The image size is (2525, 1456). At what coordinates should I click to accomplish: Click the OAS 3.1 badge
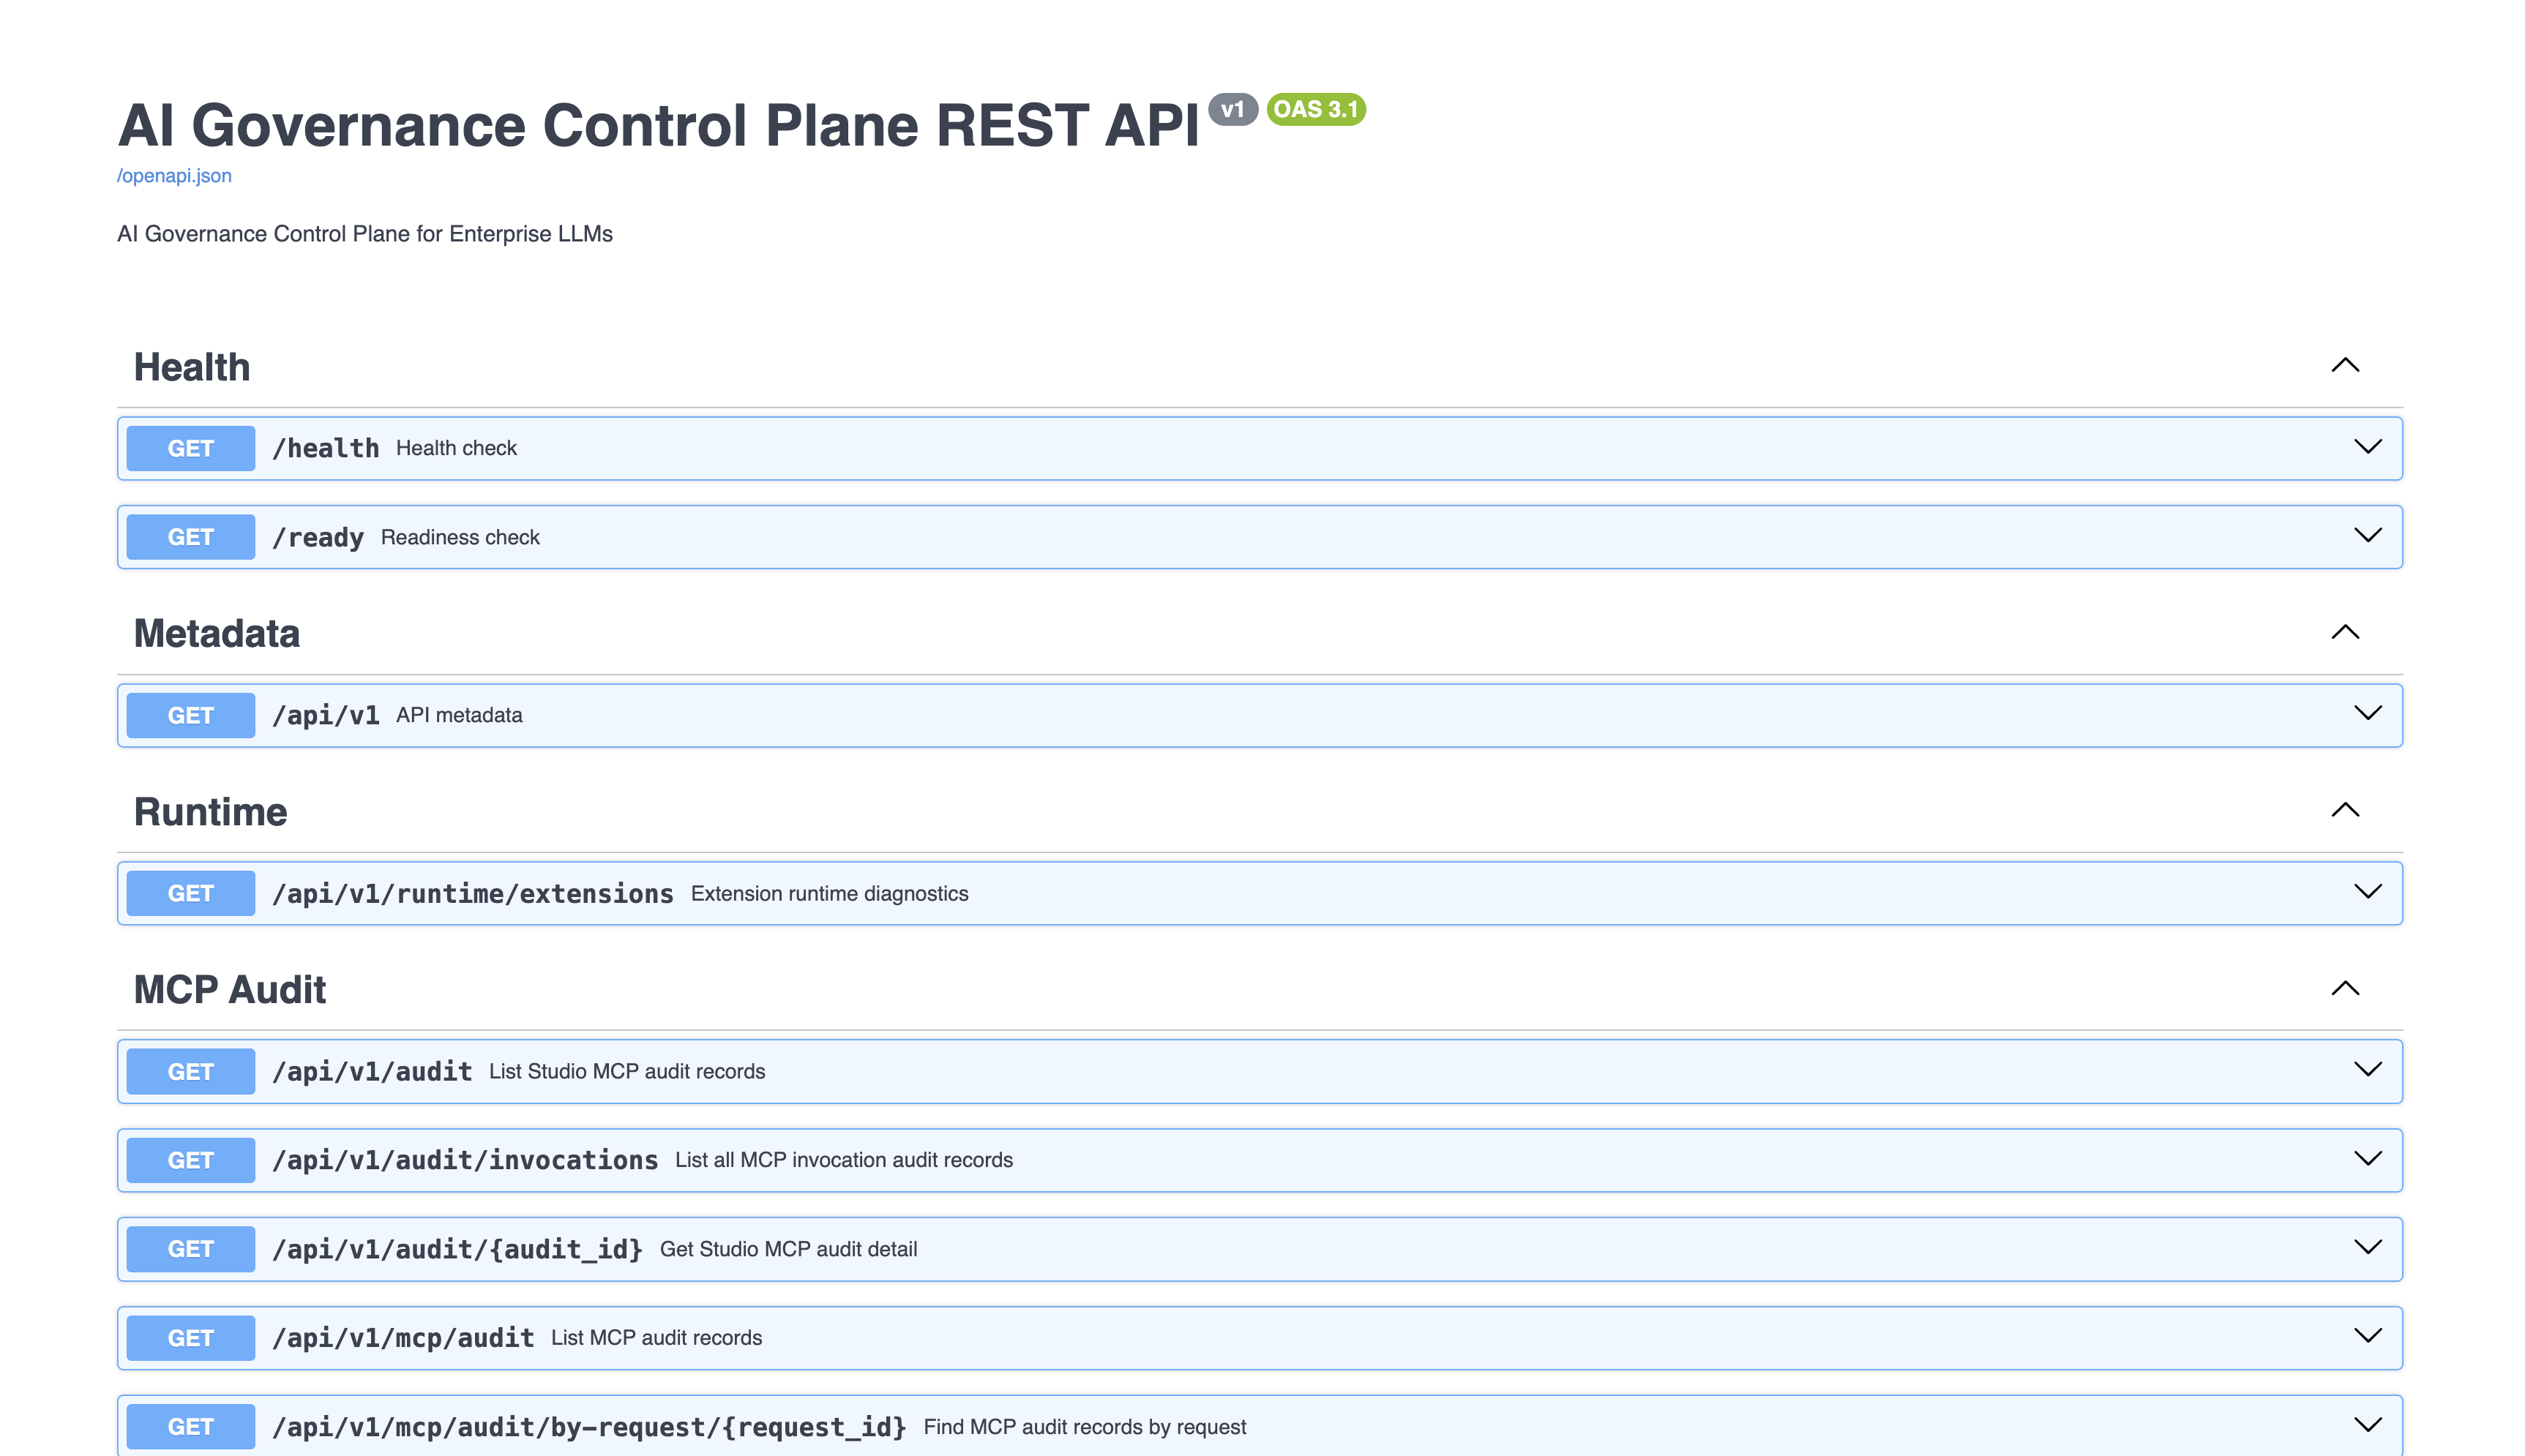coord(1316,109)
